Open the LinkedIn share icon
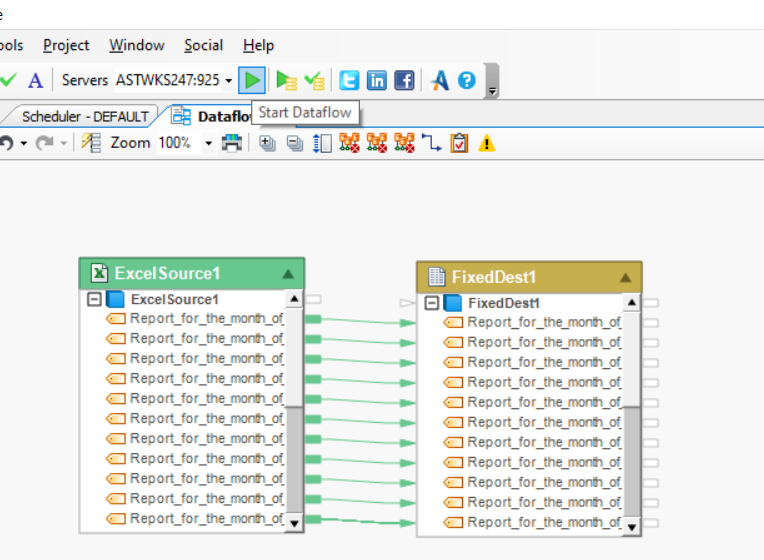 click(377, 80)
